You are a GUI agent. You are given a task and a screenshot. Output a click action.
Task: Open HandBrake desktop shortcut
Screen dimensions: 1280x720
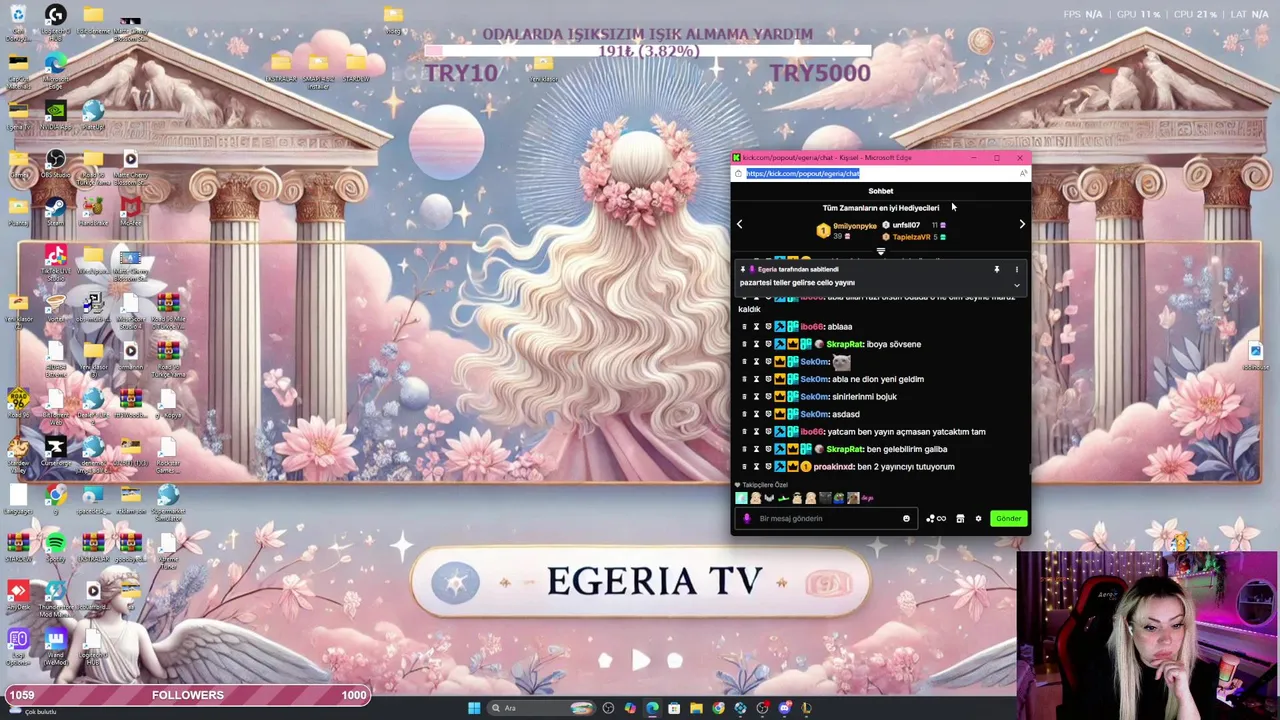point(93,211)
